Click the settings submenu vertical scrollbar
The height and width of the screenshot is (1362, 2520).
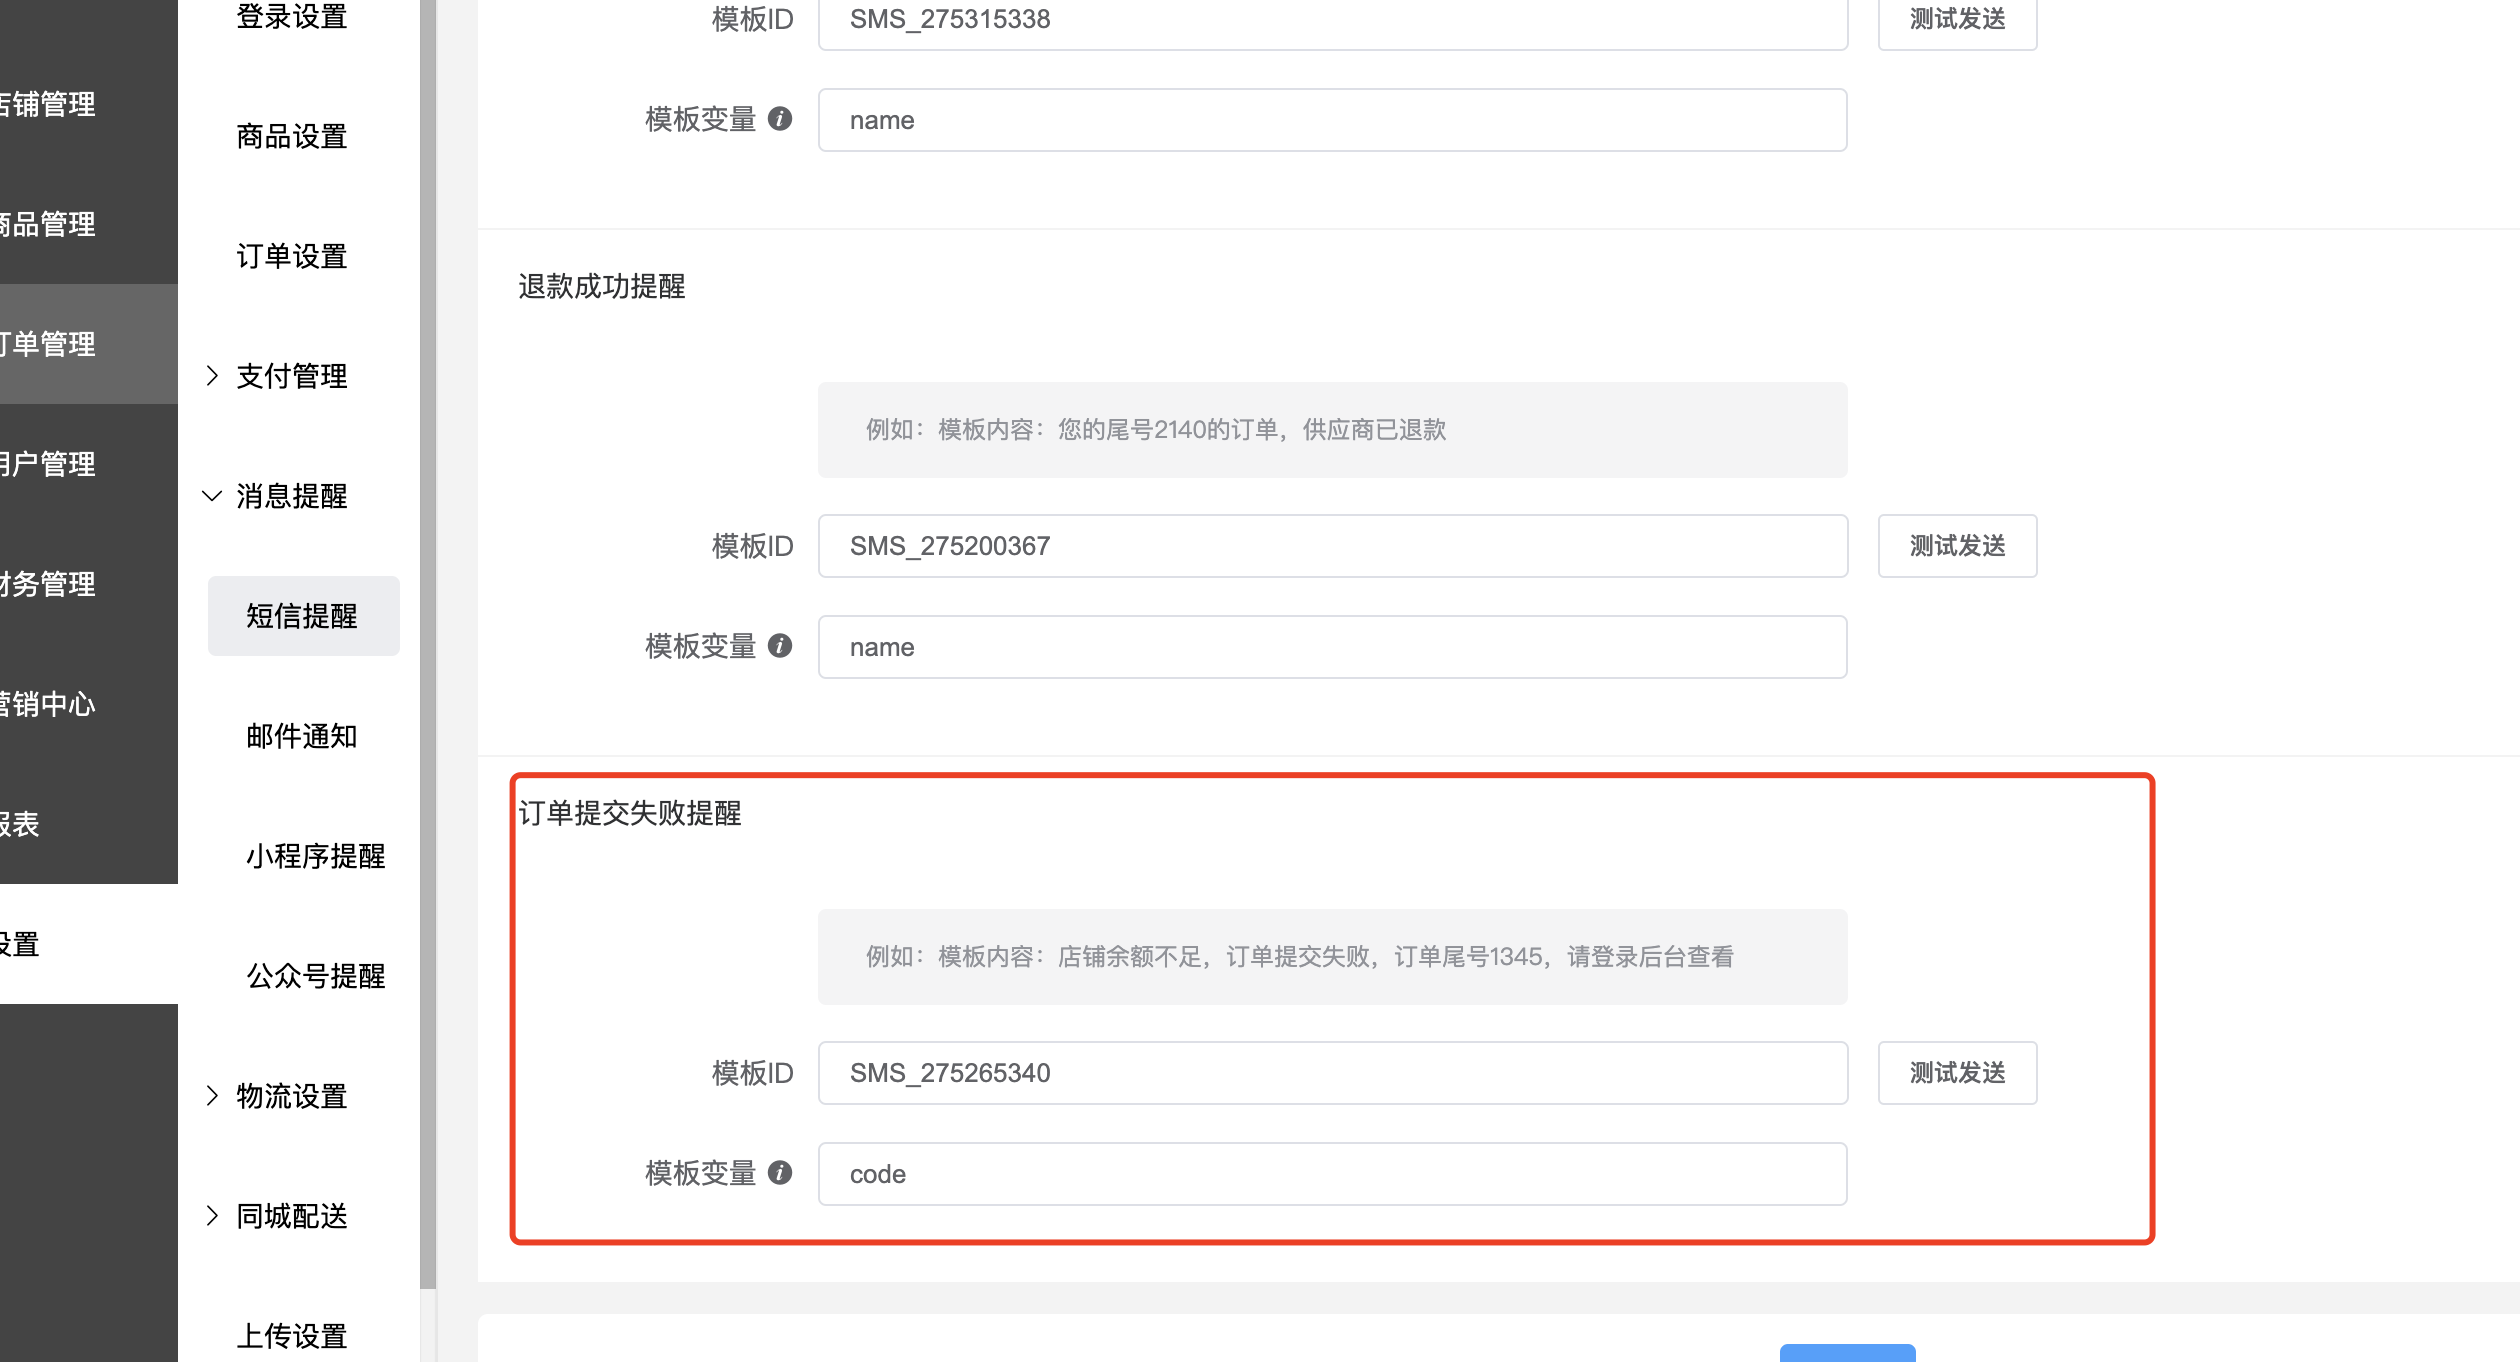(428, 640)
